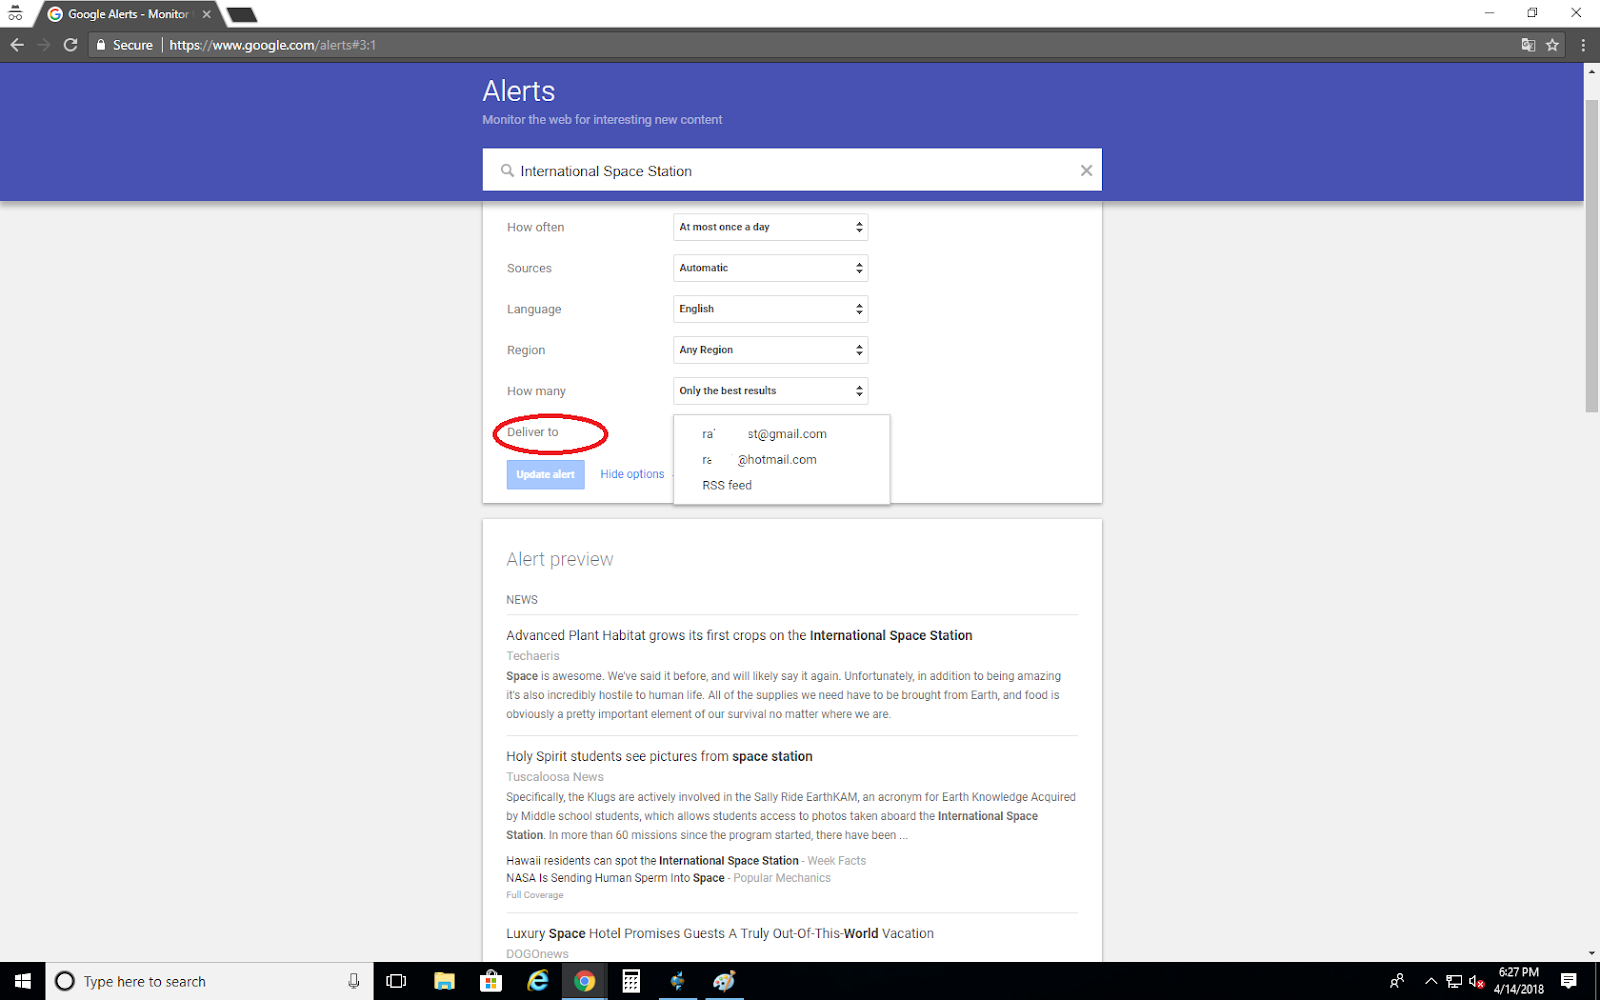Click the Hide options link

pyautogui.click(x=632, y=474)
